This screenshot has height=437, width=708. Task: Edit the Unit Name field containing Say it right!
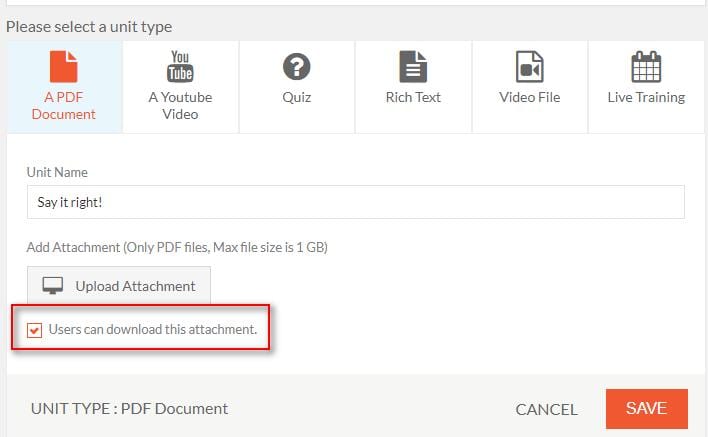pyautogui.click(x=356, y=202)
